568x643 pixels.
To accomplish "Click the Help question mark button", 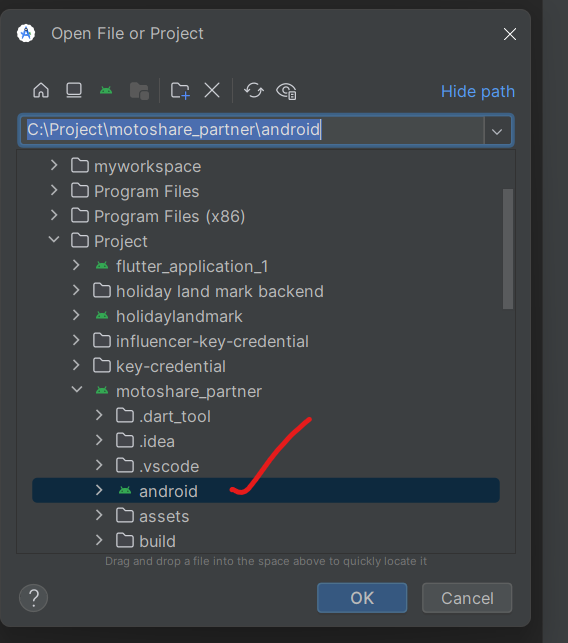I will pyautogui.click(x=34, y=598).
